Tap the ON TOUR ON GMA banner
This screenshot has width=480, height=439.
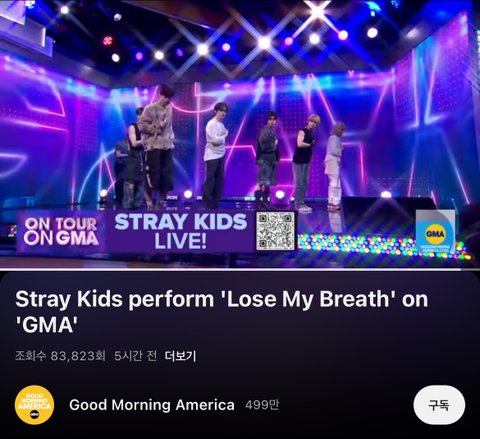(61, 231)
